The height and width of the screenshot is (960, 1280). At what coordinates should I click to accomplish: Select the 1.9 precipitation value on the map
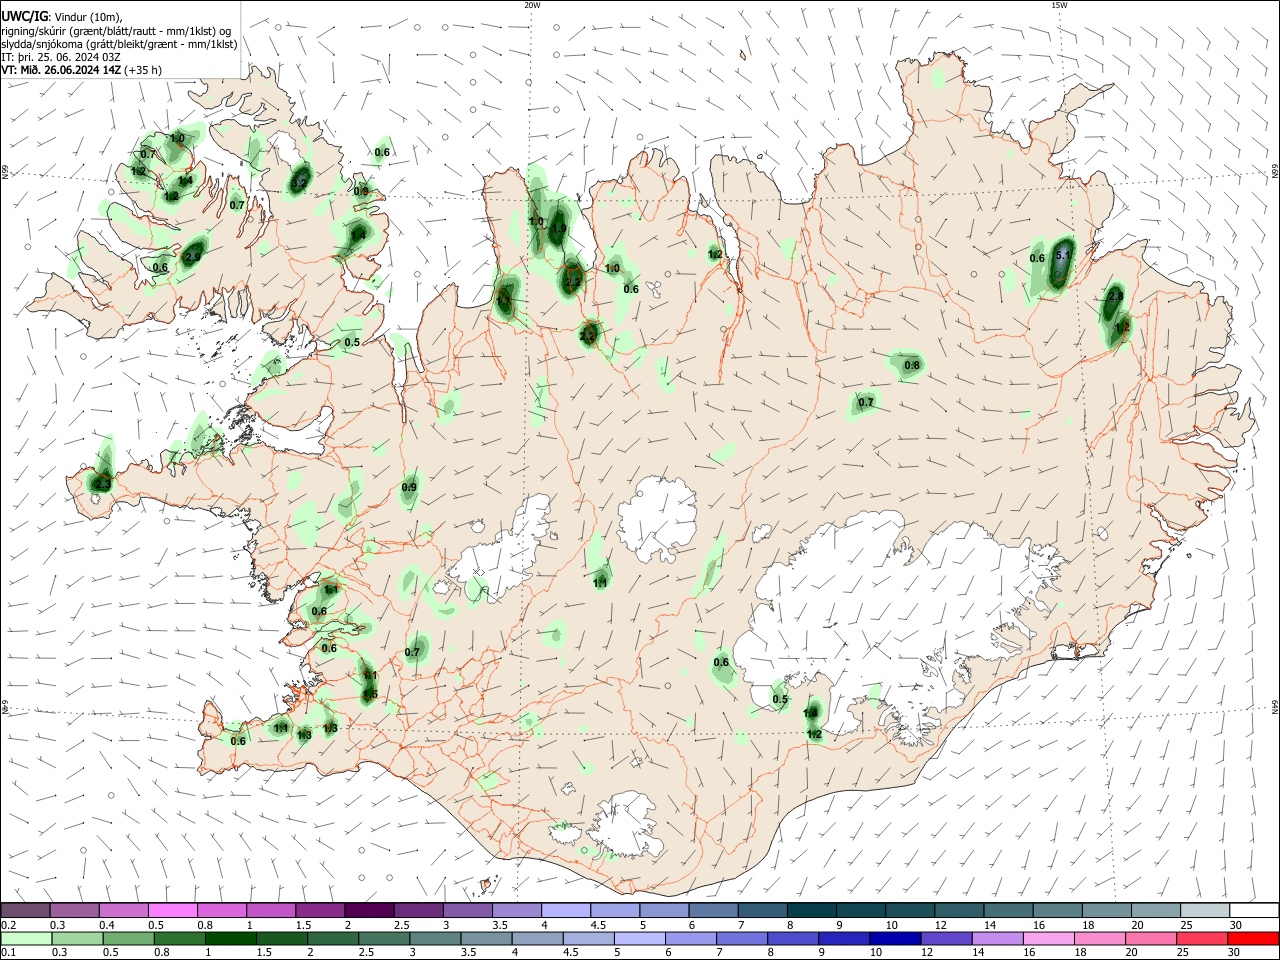tap(559, 229)
